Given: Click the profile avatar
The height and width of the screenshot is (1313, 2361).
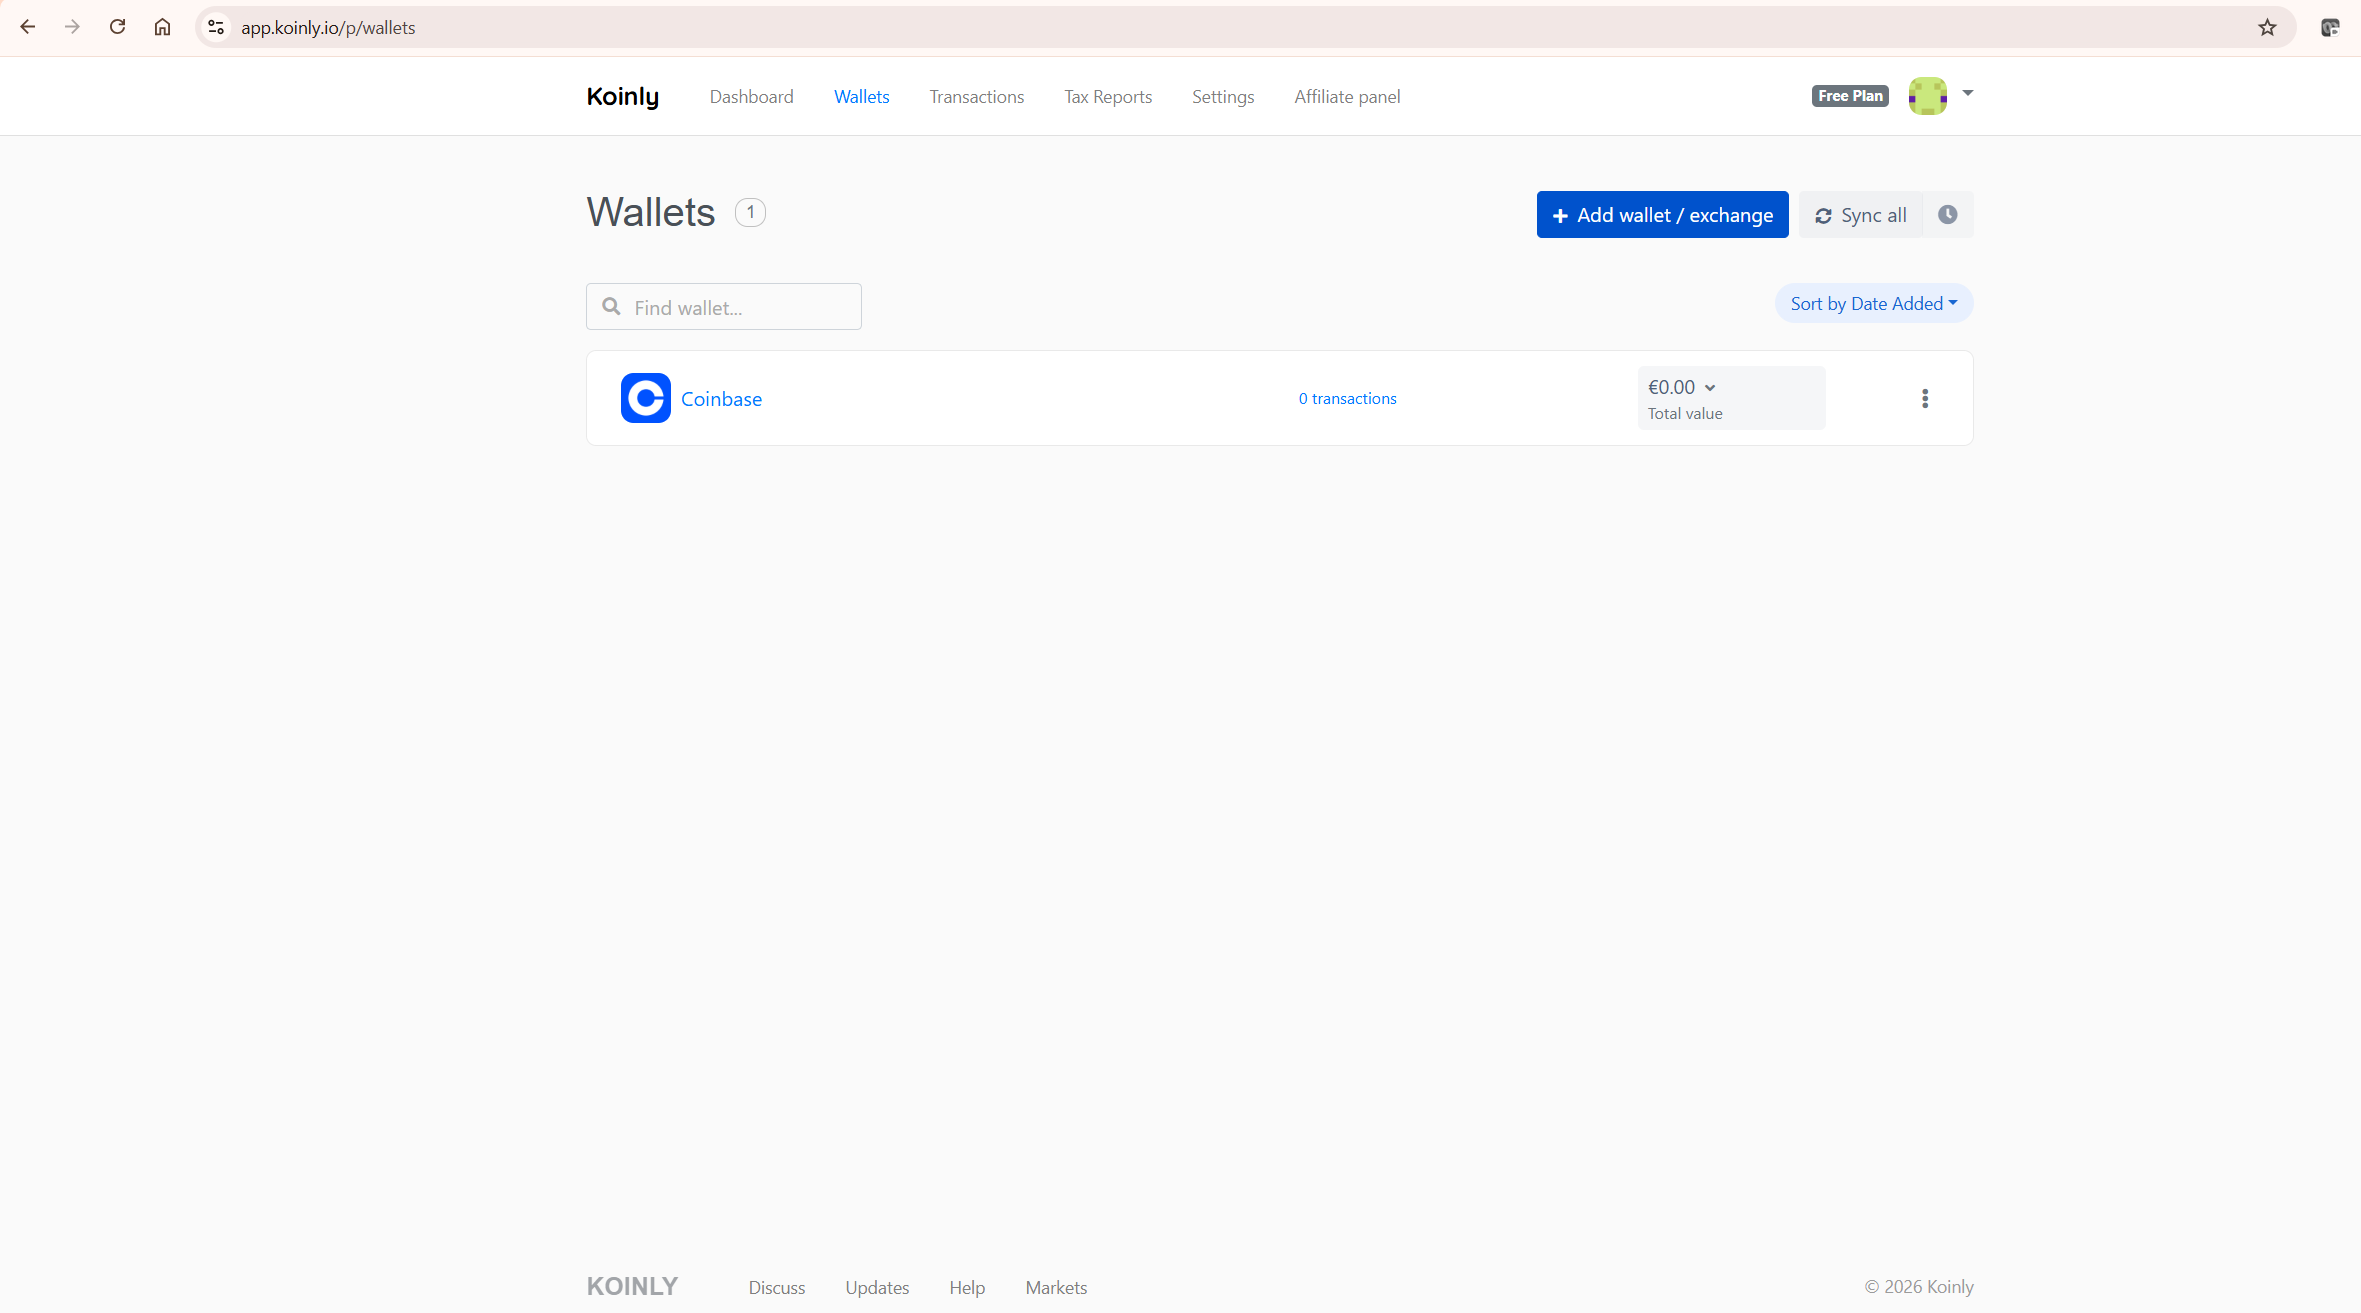Looking at the screenshot, I should pos(1927,95).
